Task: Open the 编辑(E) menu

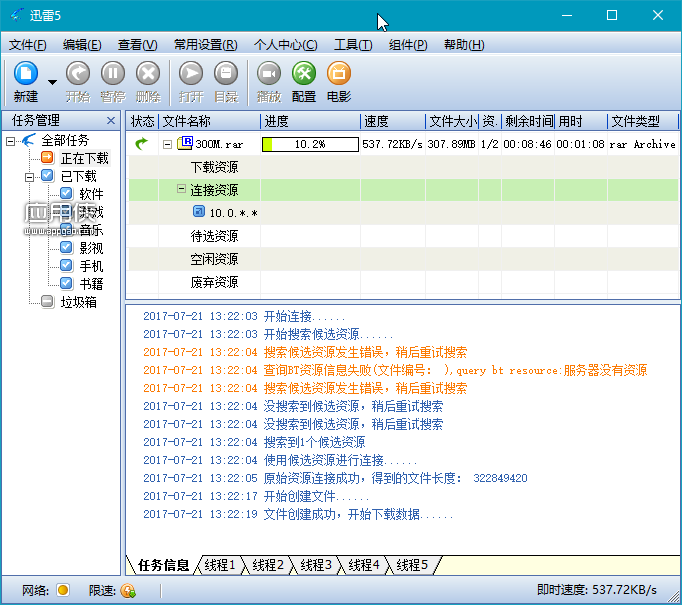Action: pos(82,45)
